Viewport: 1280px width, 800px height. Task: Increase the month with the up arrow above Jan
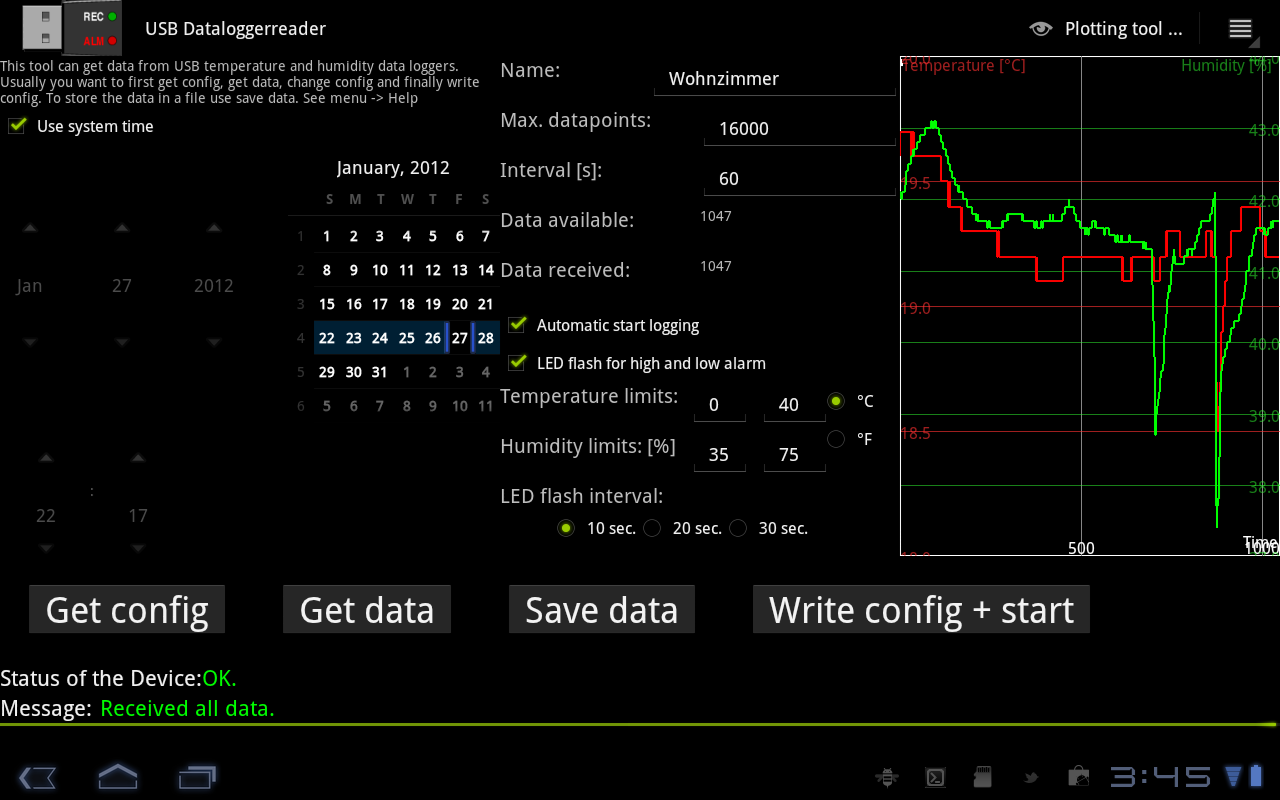point(30,229)
